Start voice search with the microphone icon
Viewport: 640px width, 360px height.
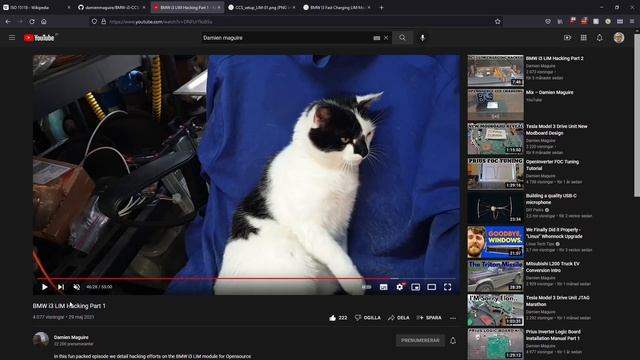(x=422, y=38)
